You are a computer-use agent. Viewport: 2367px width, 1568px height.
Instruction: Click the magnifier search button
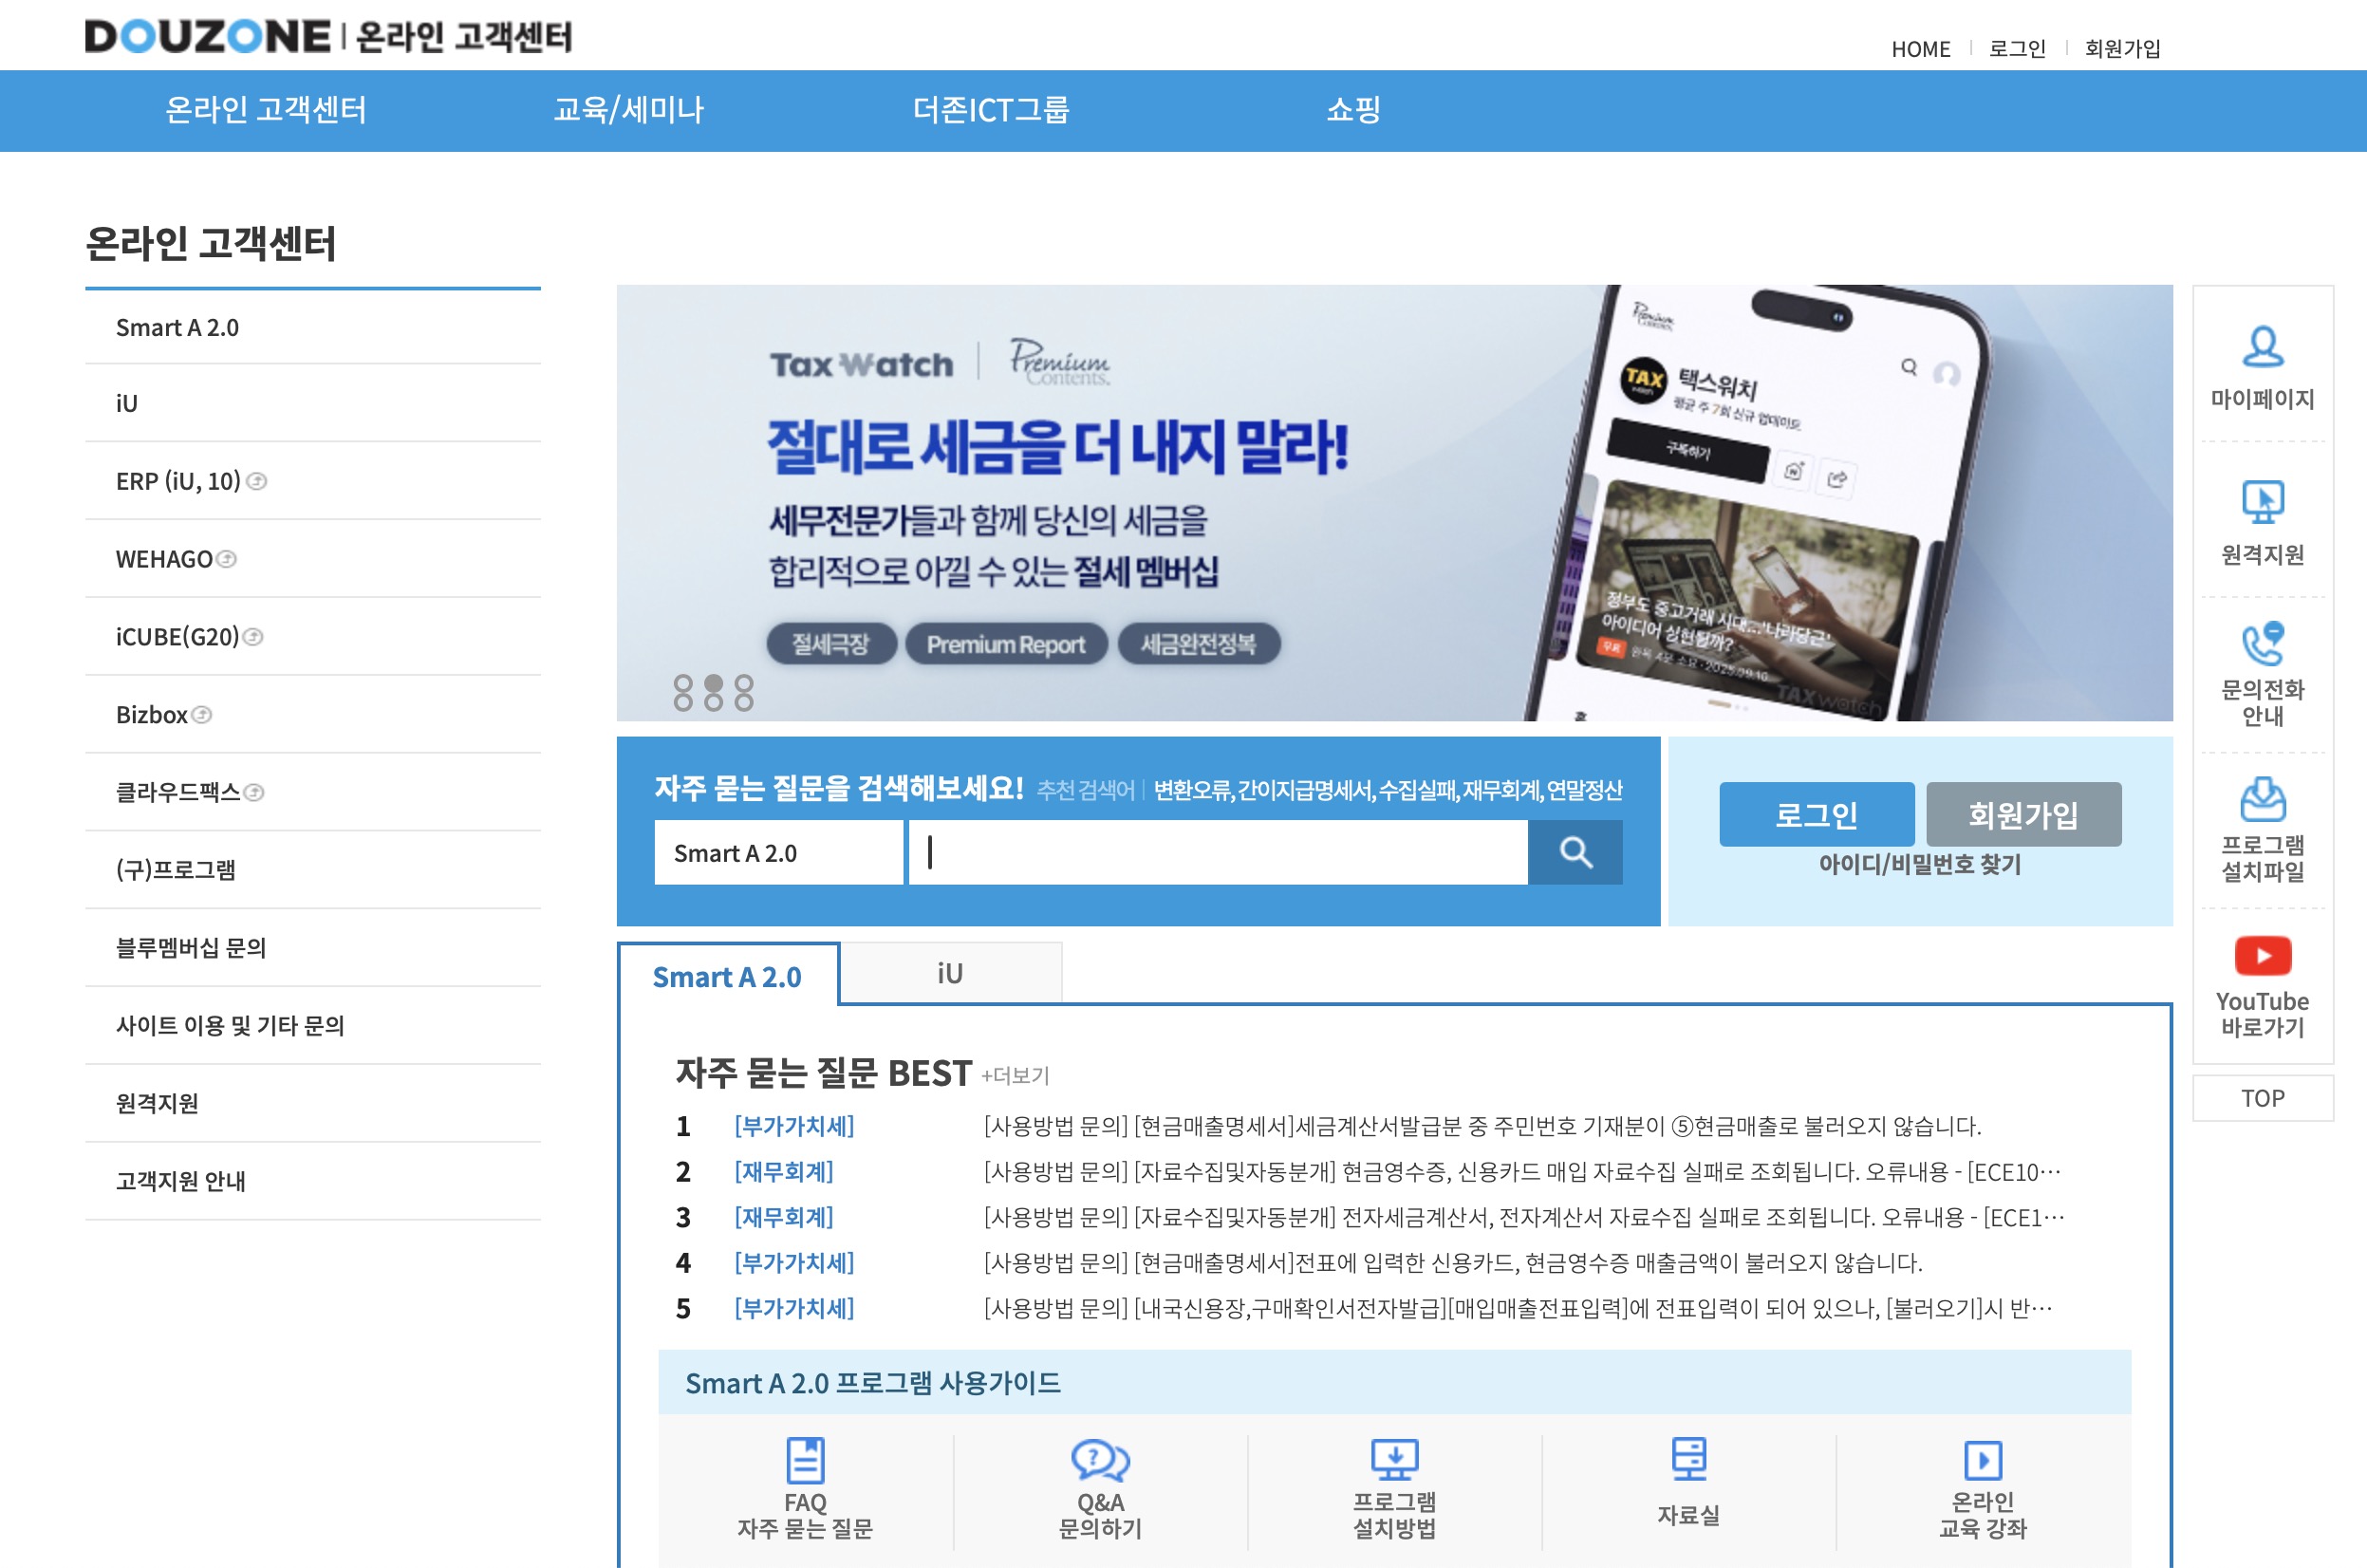(x=1575, y=853)
